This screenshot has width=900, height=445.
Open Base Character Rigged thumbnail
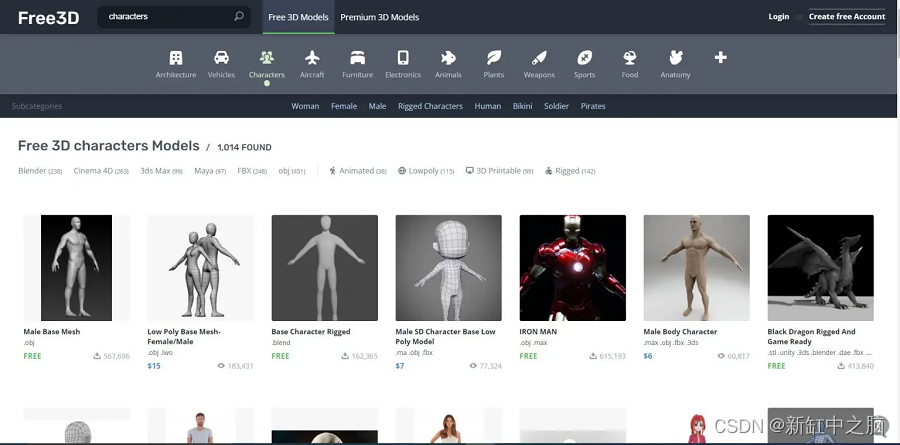coord(324,268)
